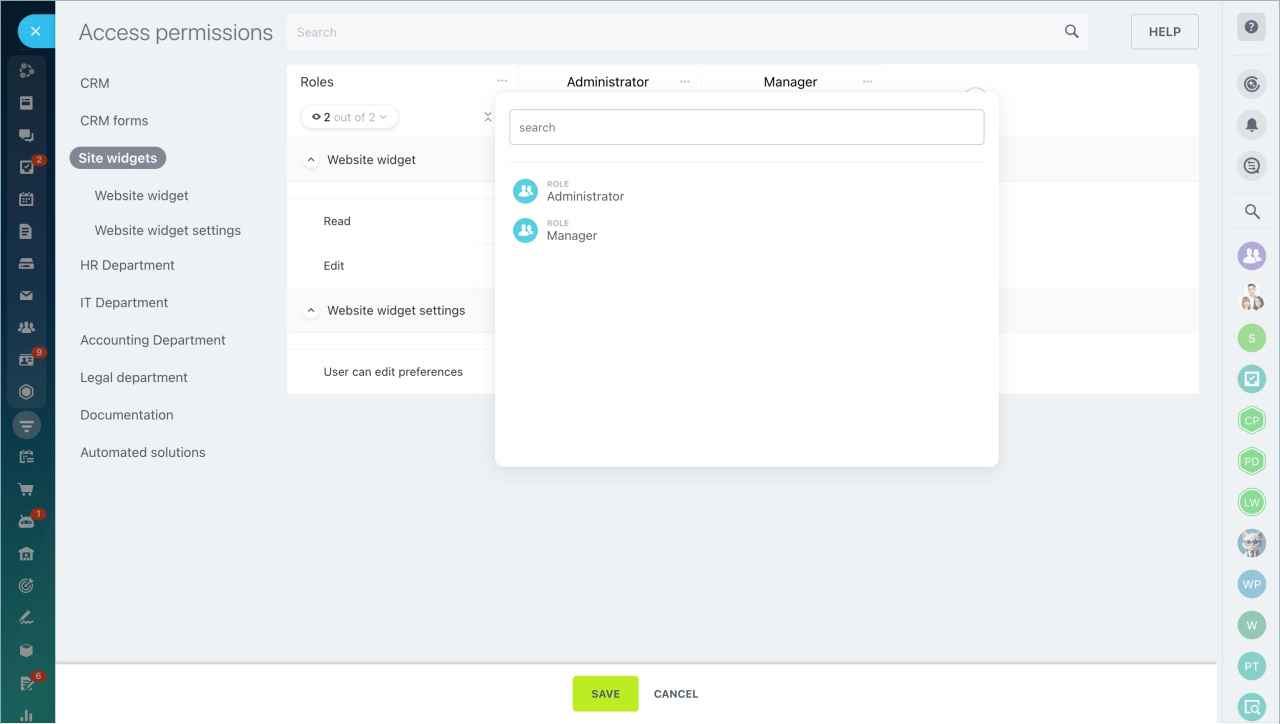
Task: Go to the CRM forms section
Action: [114, 121]
